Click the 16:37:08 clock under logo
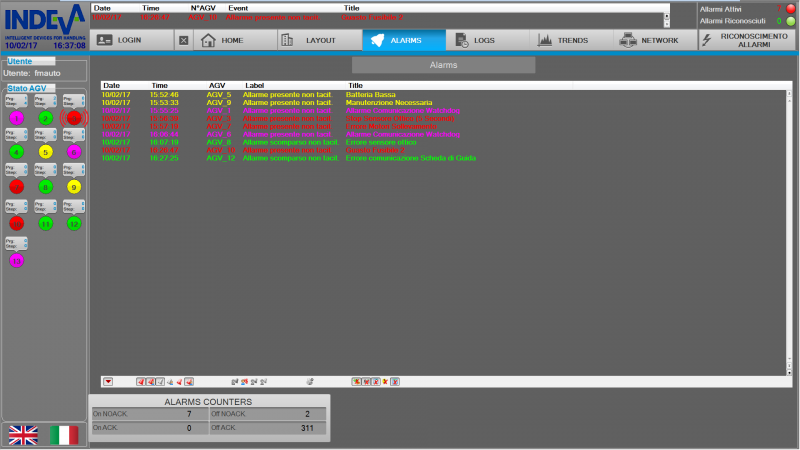 click(x=69, y=45)
